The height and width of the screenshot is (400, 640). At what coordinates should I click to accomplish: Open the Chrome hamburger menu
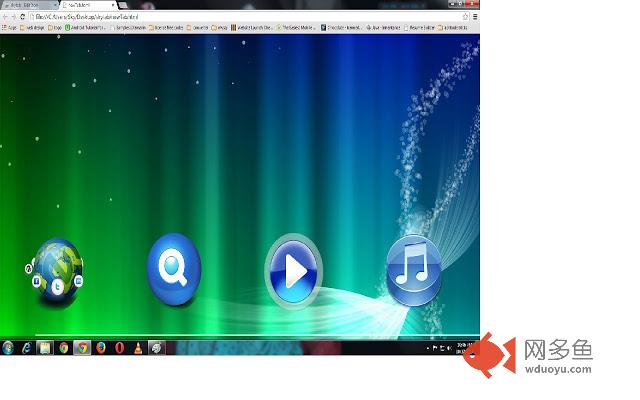[x=475, y=17]
